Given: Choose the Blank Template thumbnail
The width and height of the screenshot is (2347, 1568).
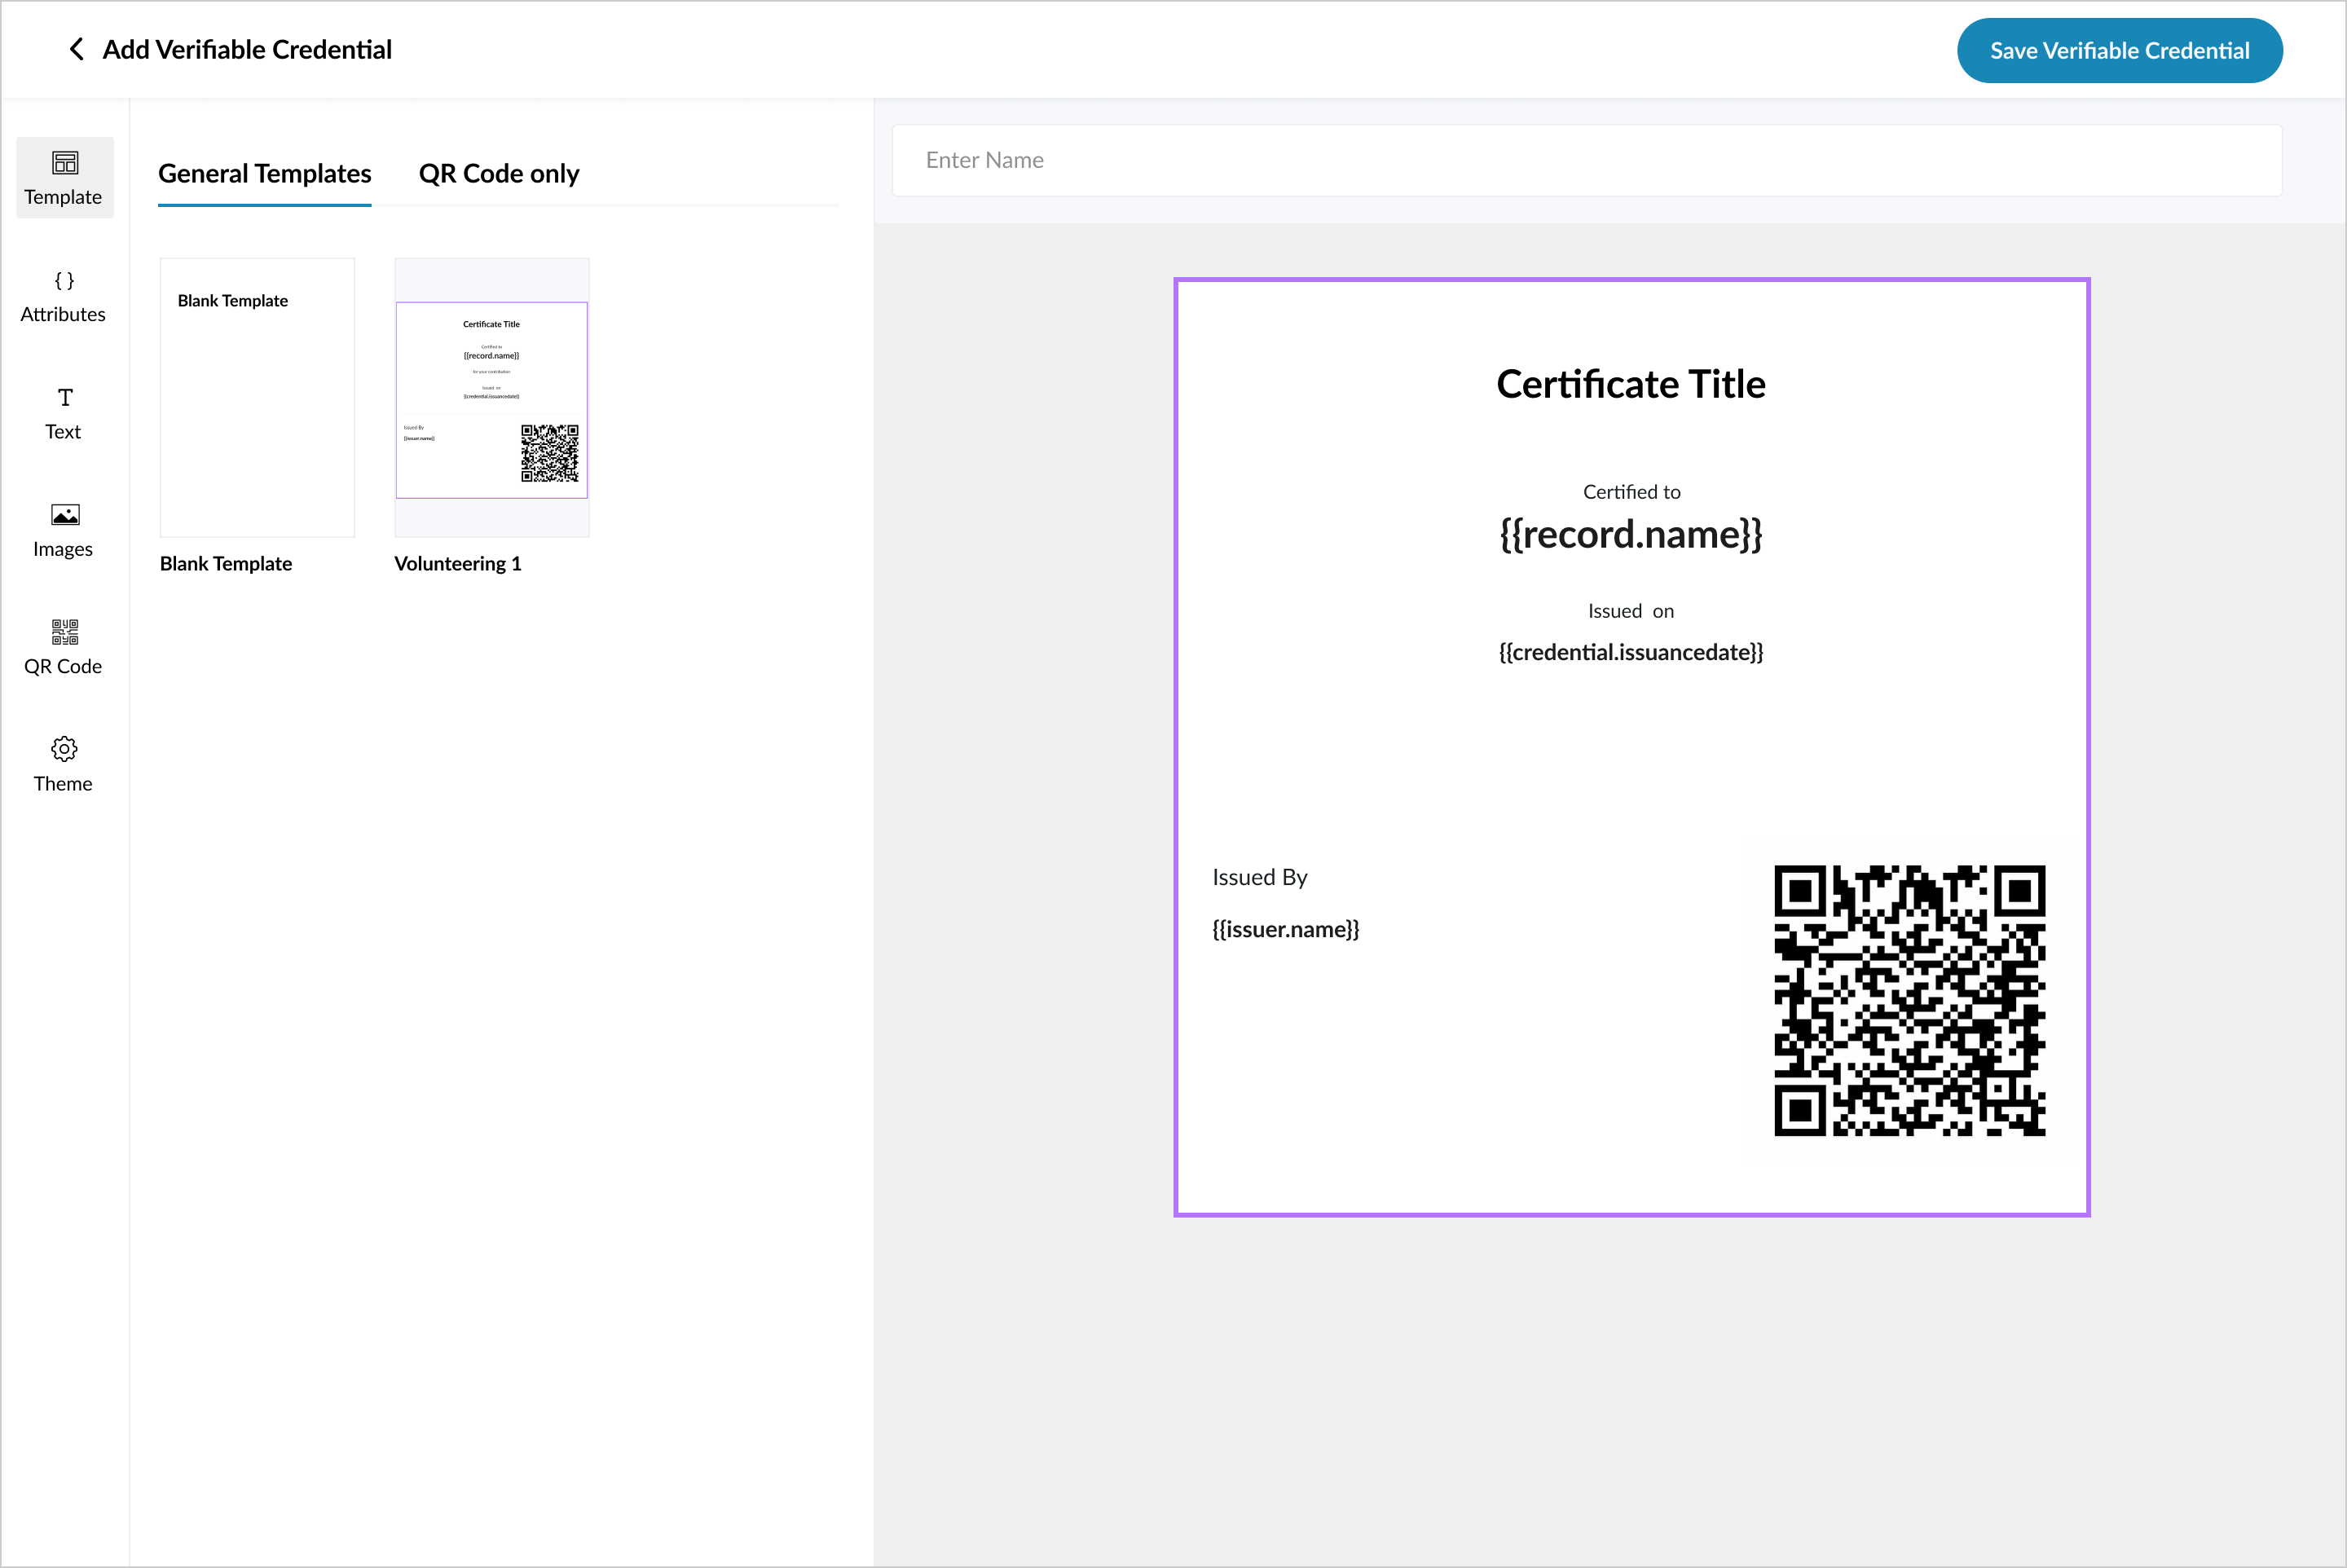Looking at the screenshot, I should [x=257, y=398].
